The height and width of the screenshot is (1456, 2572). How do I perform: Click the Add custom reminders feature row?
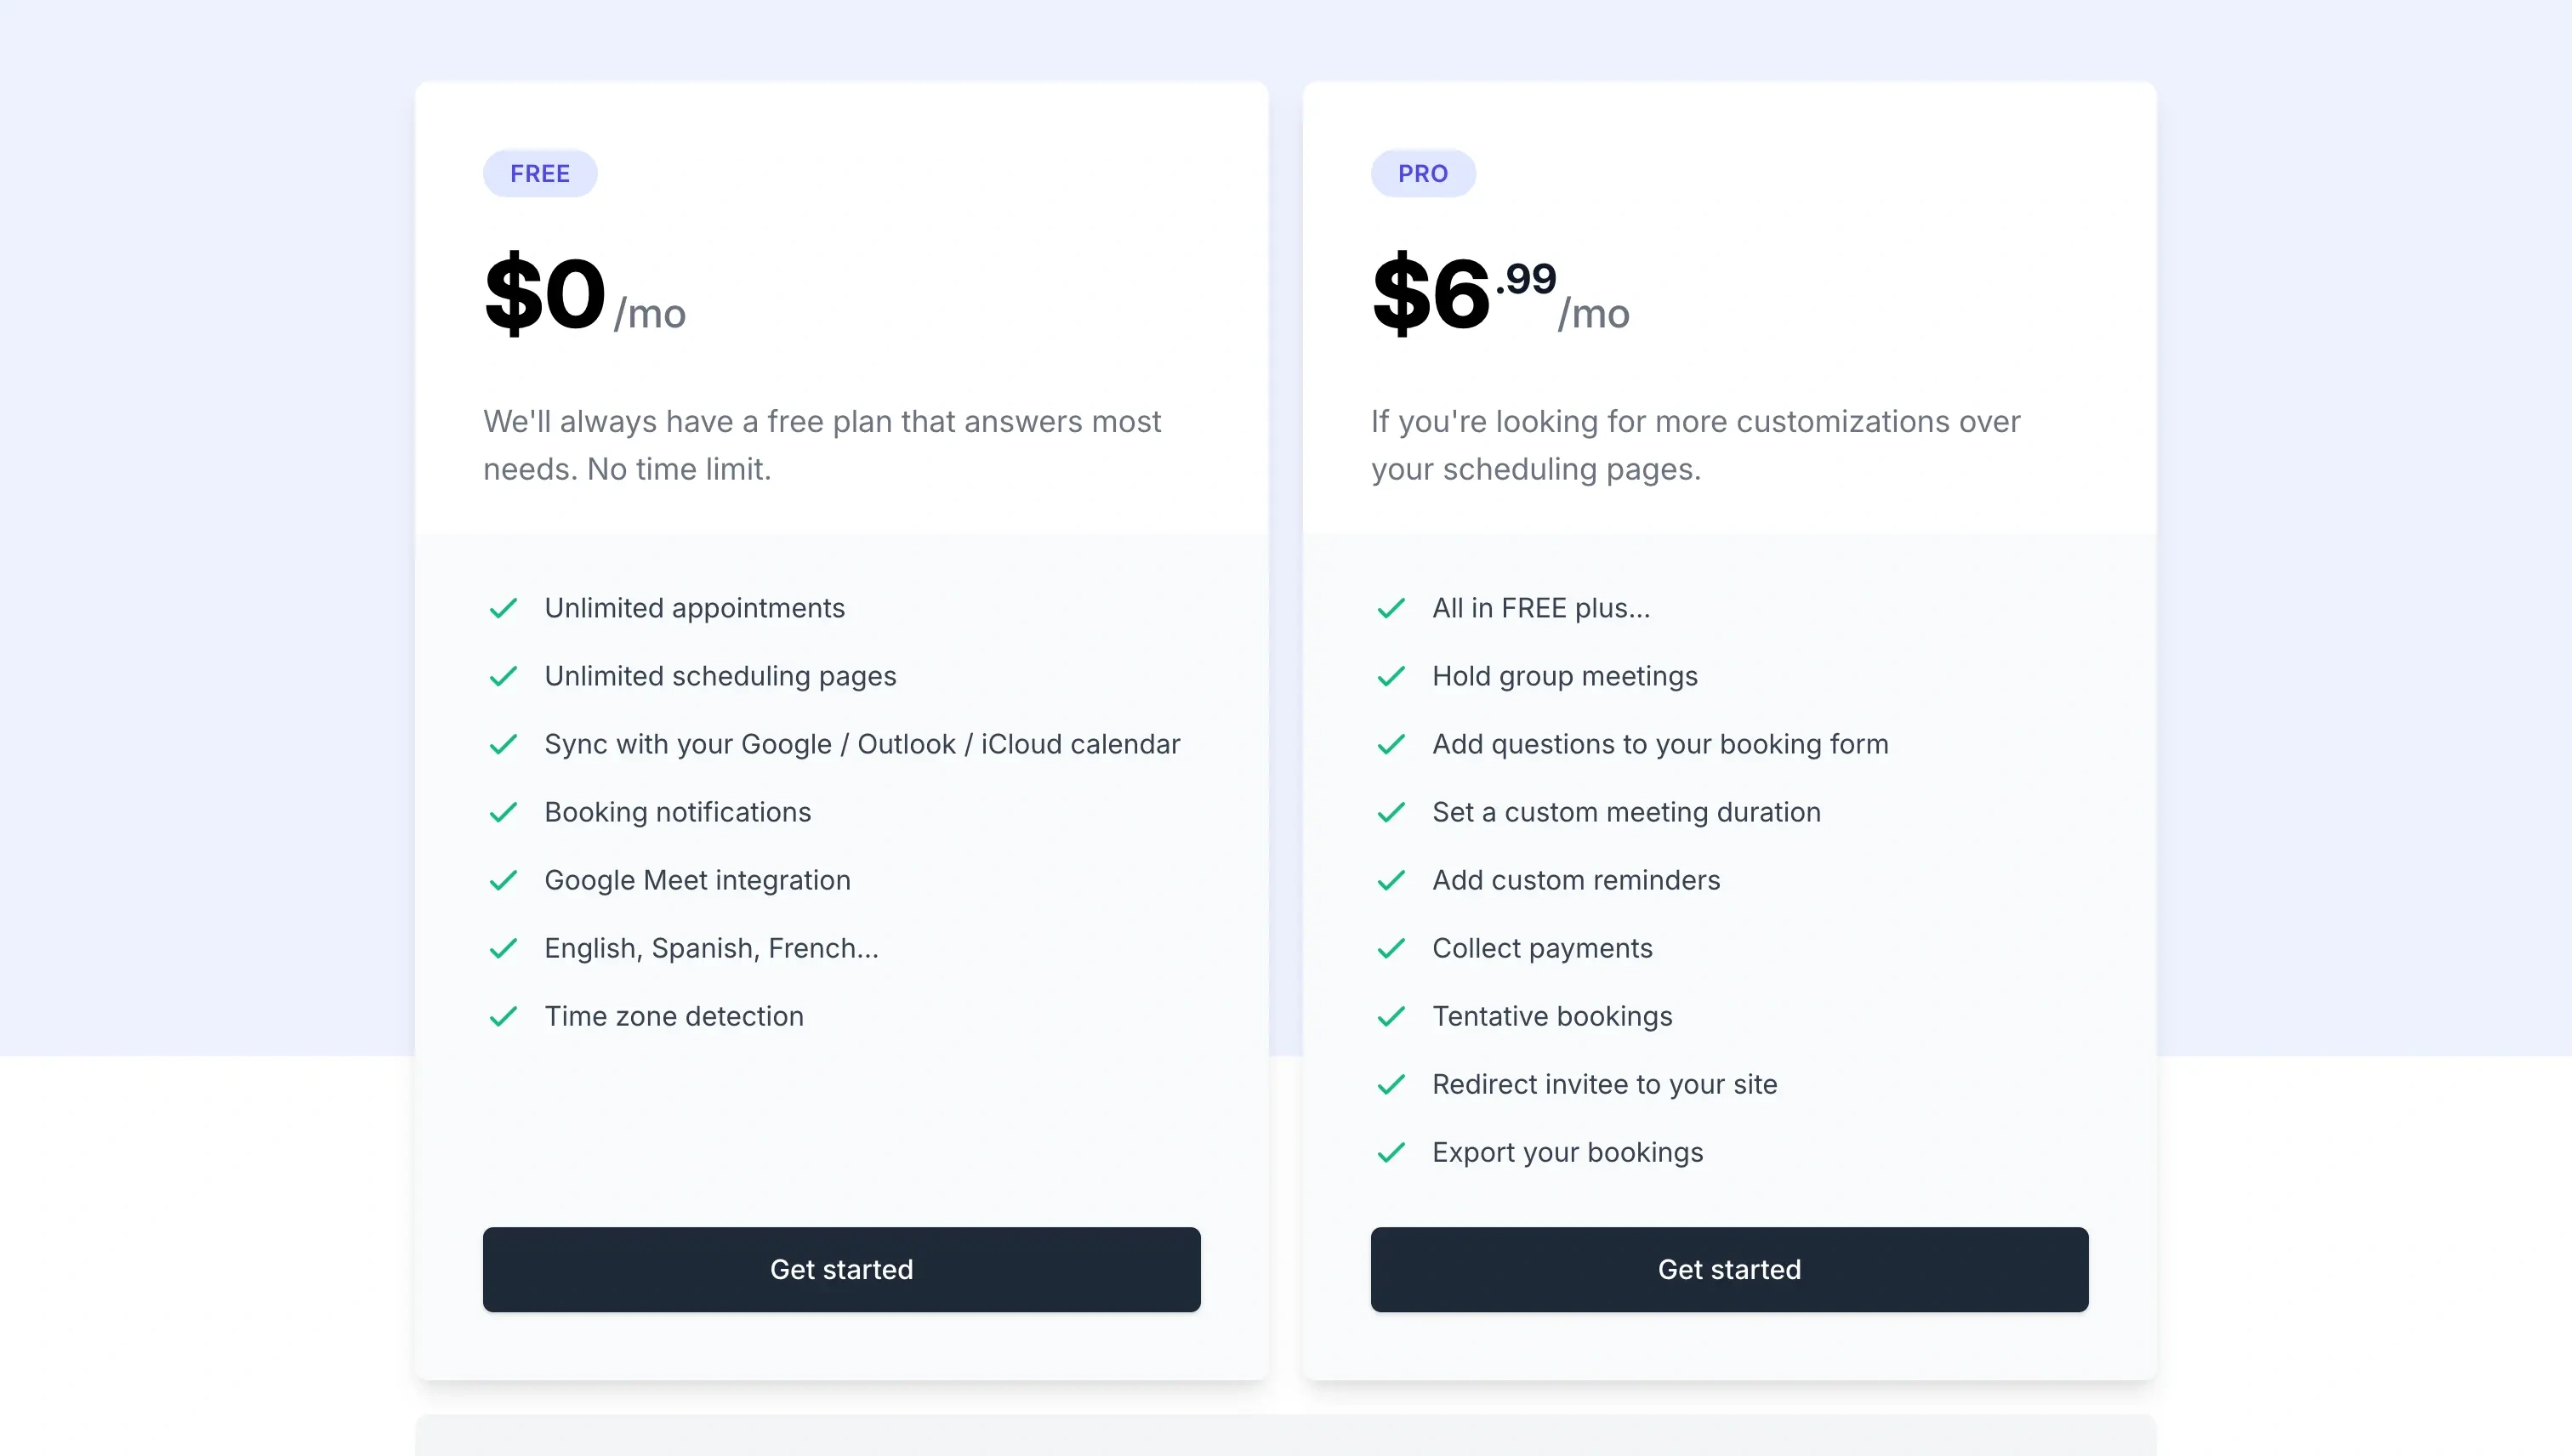[x=1576, y=880]
